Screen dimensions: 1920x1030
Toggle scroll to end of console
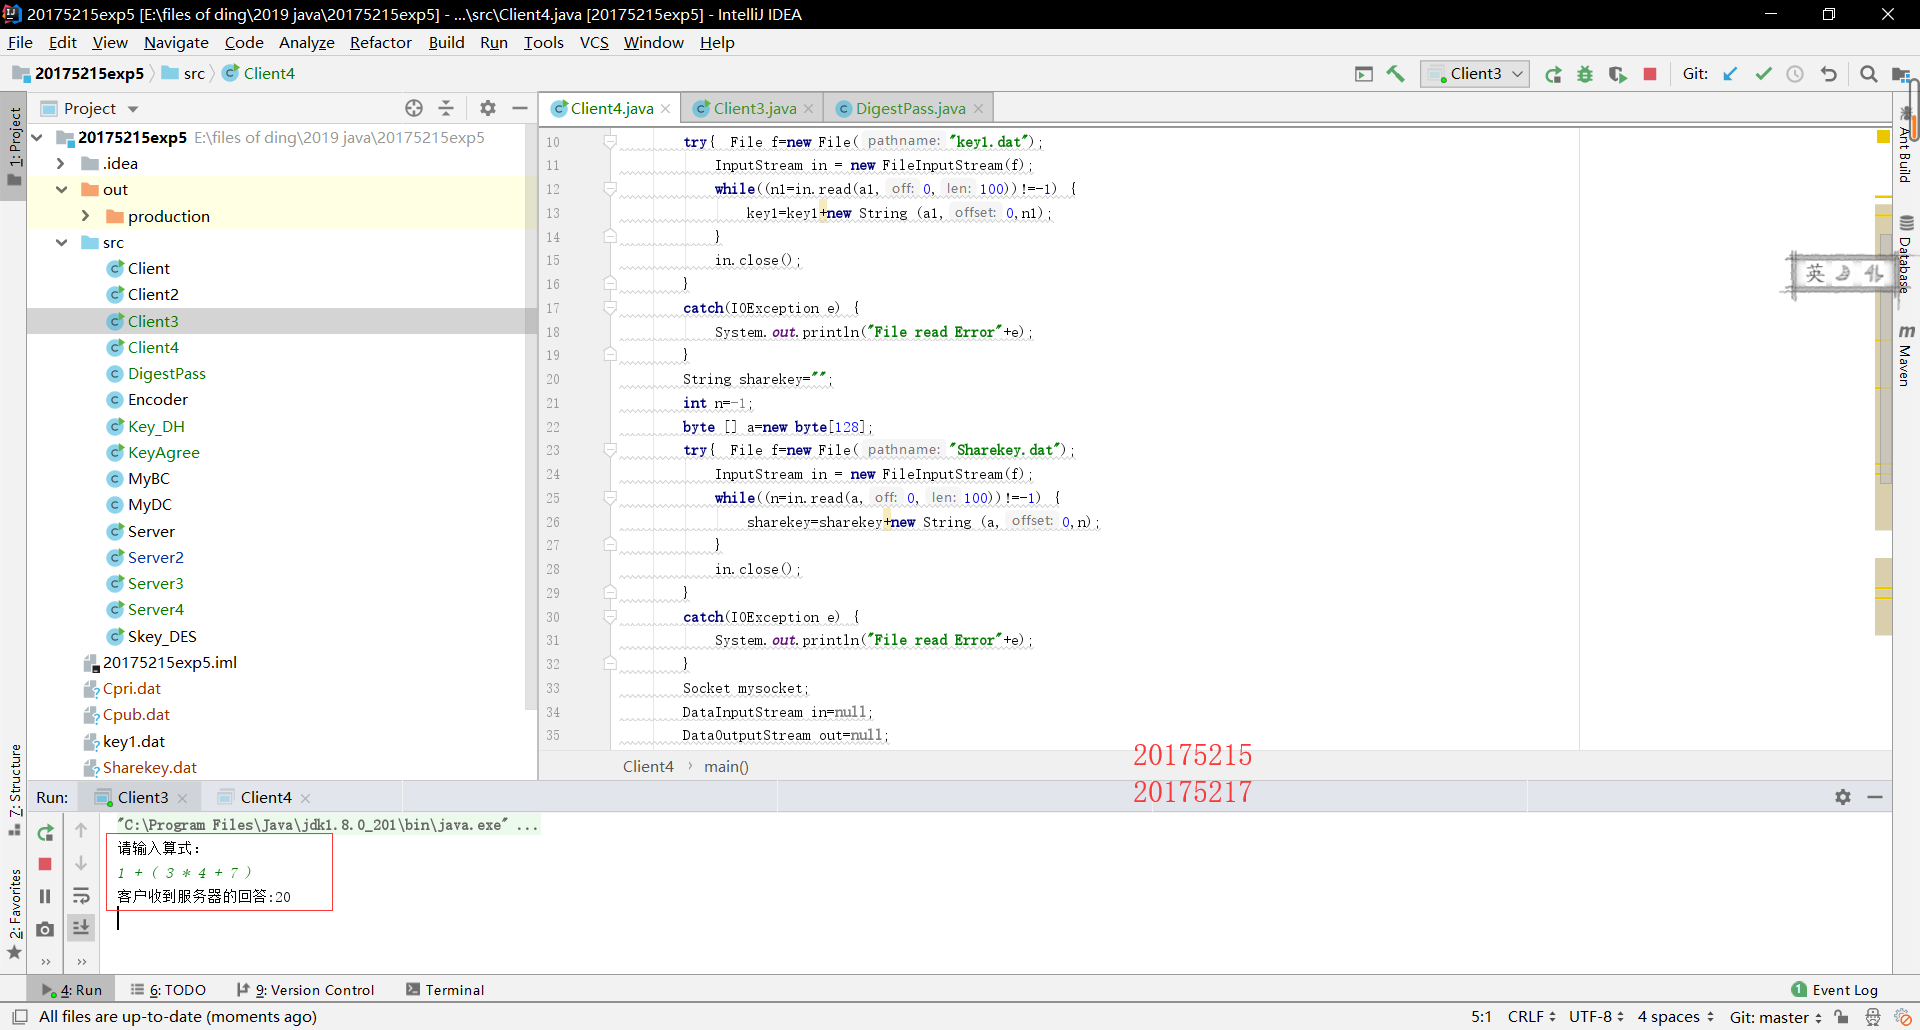pos(81,928)
